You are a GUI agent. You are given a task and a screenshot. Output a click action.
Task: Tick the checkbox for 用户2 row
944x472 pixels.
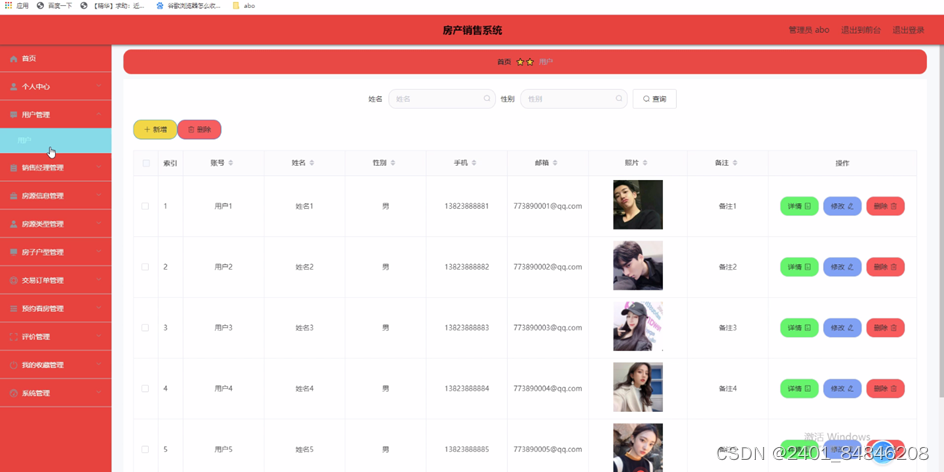145,267
